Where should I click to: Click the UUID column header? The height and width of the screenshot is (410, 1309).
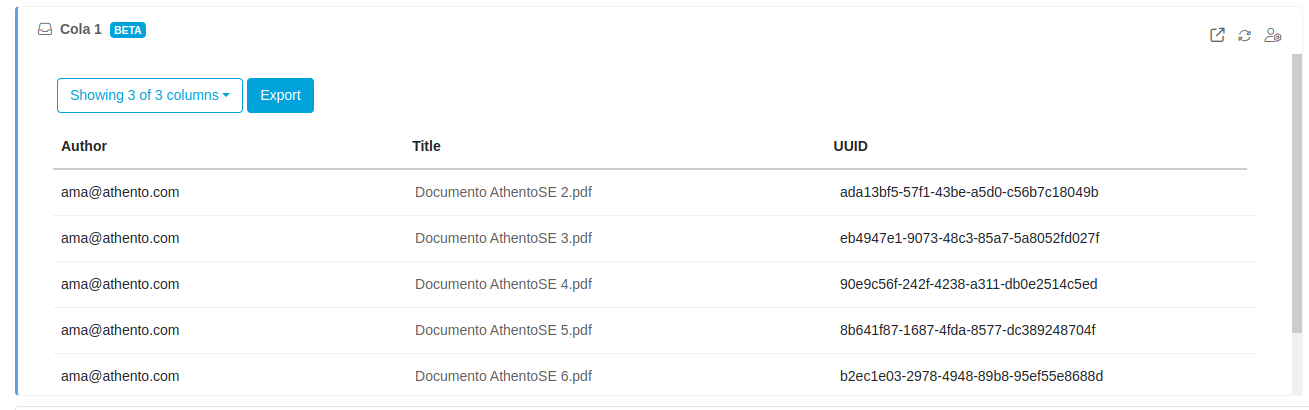click(x=850, y=146)
